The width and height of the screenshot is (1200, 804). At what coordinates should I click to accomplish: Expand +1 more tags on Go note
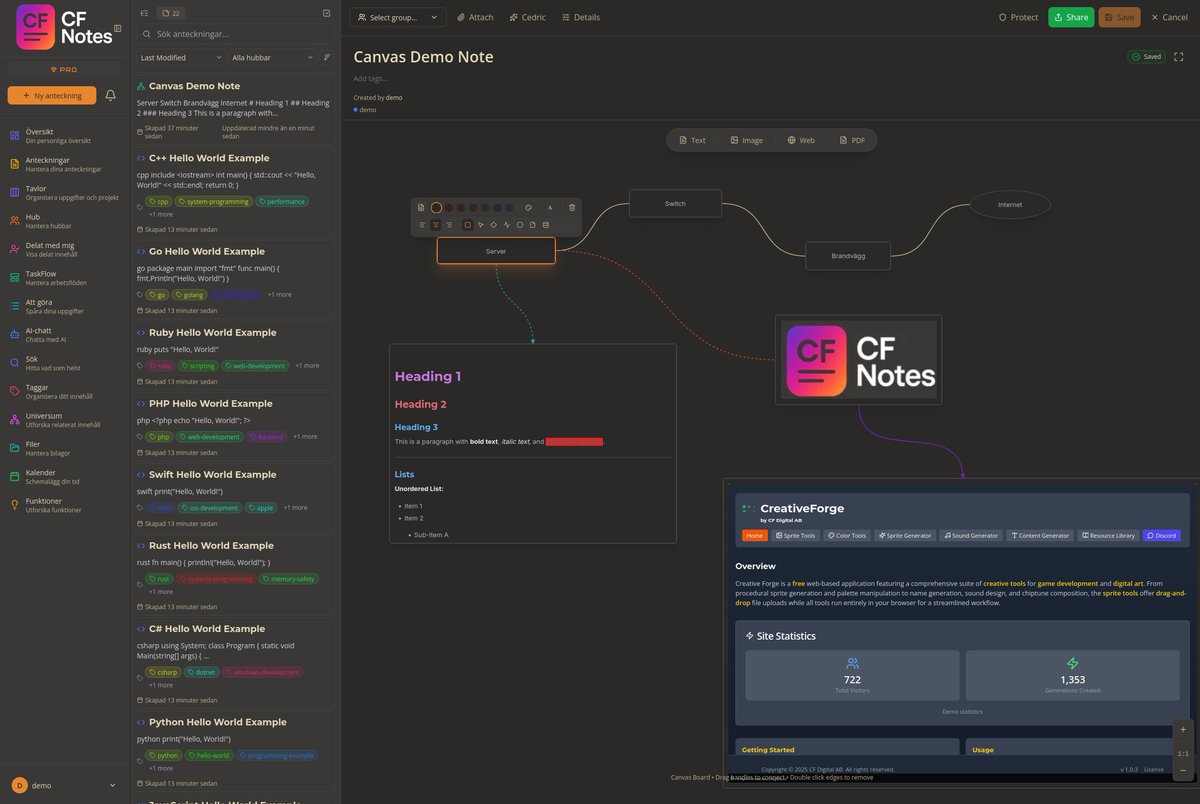(x=280, y=295)
